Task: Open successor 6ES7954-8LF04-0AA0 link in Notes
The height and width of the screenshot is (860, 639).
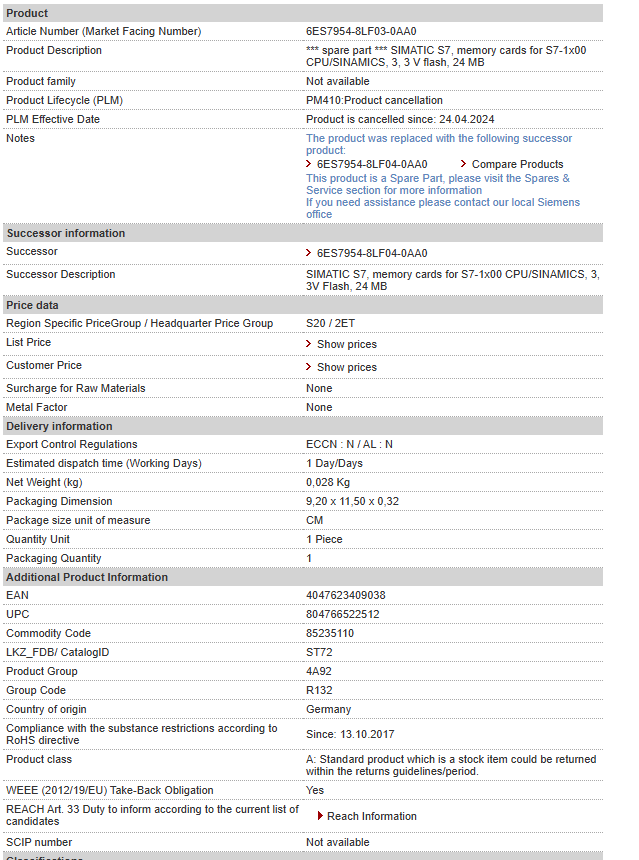Action: coord(371,164)
